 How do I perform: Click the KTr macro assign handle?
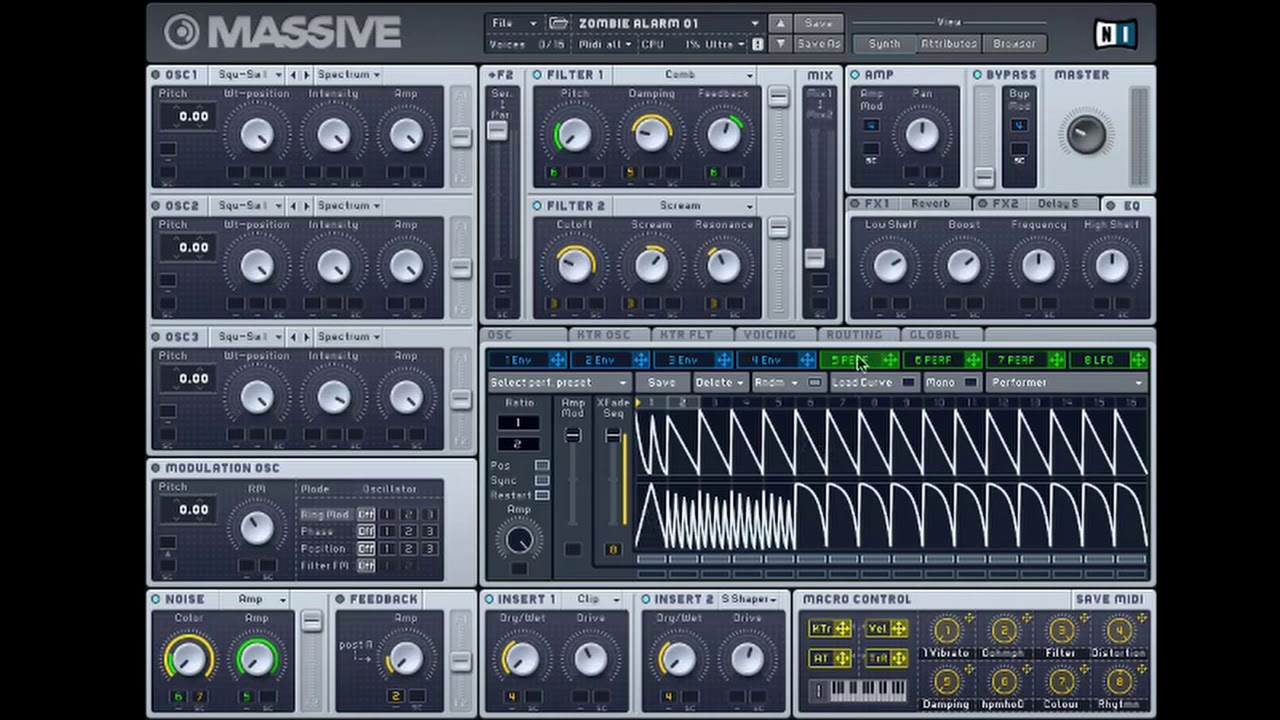click(x=843, y=629)
